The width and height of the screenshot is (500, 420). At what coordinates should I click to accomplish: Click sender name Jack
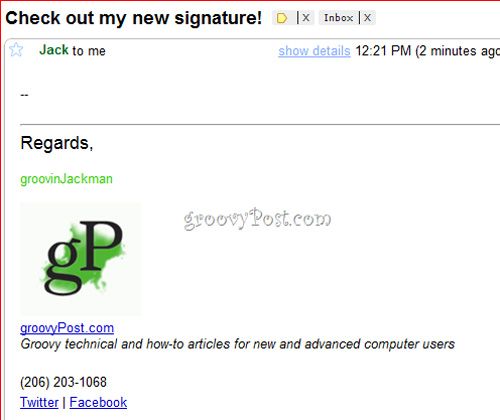54,50
